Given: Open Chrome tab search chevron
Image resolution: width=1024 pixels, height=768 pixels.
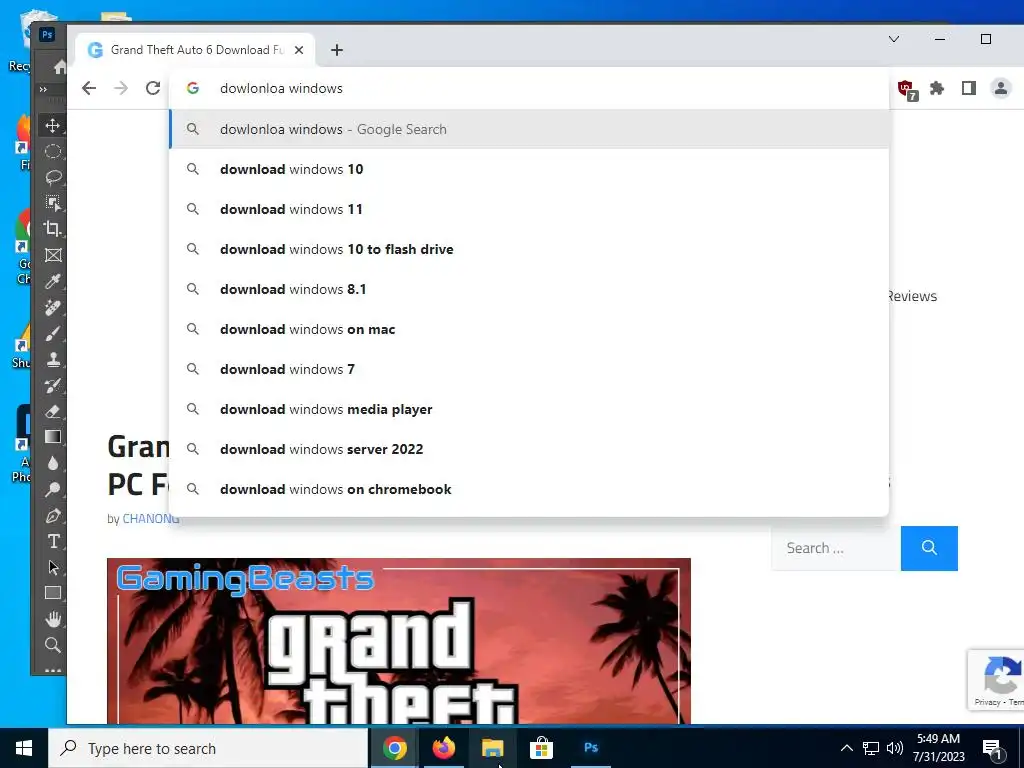Looking at the screenshot, I should pyautogui.click(x=894, y=39).
